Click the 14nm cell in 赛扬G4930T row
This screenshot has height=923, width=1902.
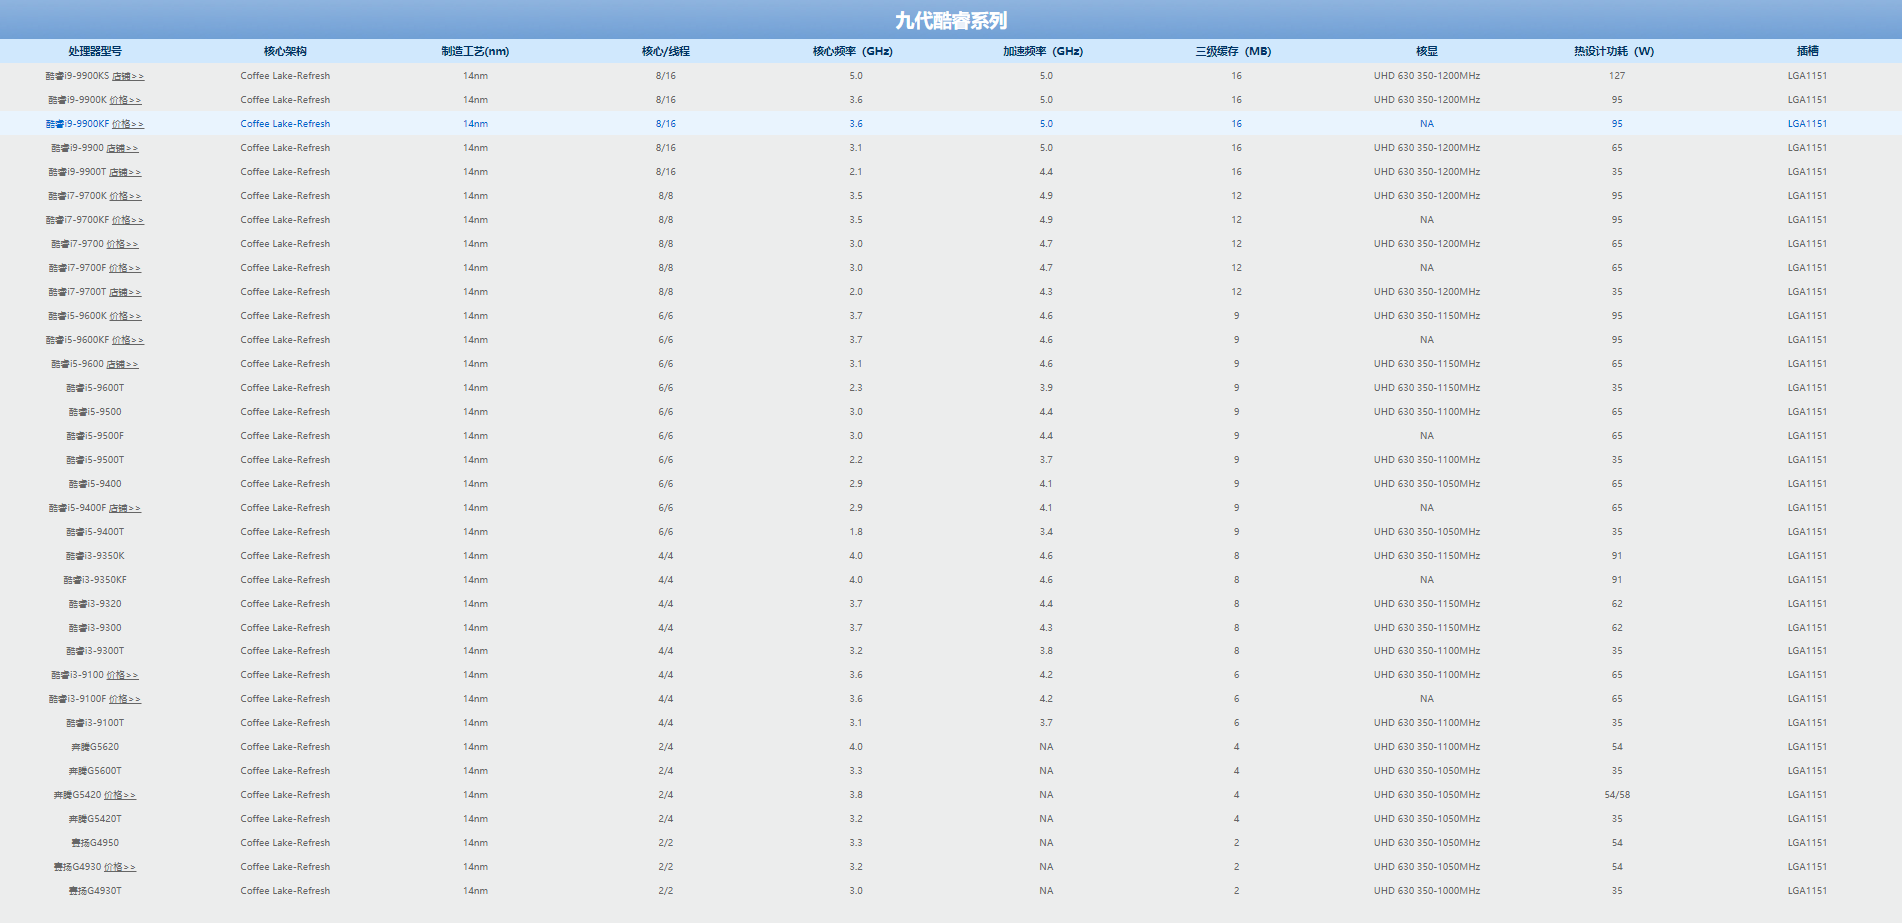[475, 891]
